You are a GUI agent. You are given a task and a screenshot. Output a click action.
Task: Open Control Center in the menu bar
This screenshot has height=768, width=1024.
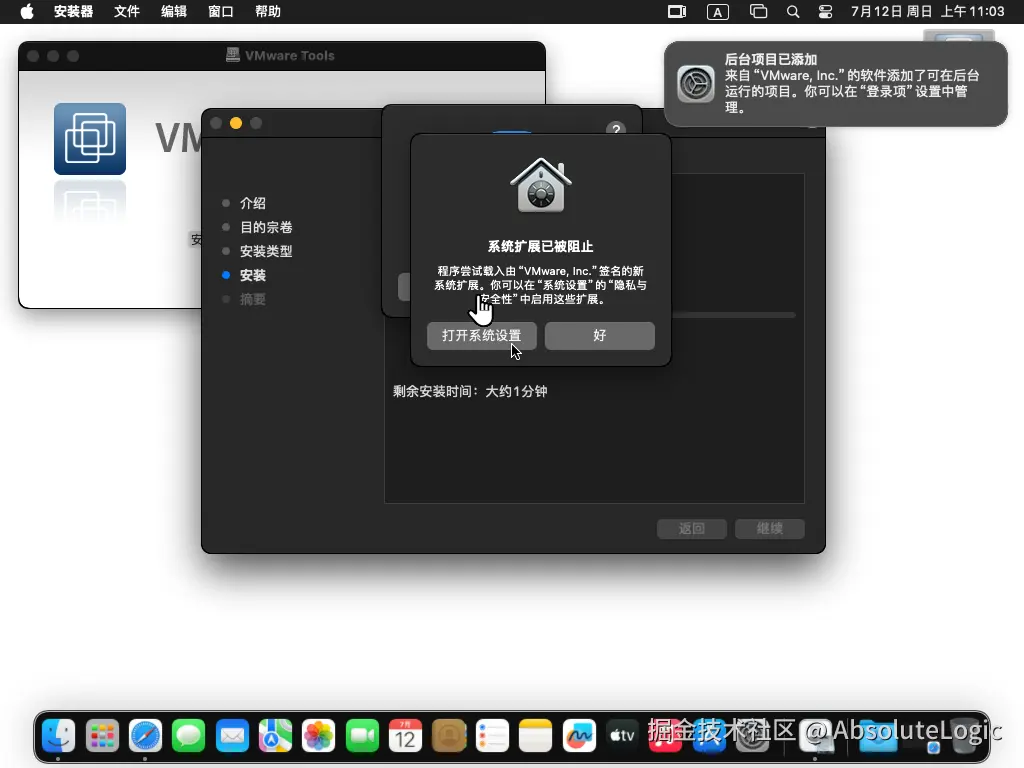tap(825, 12)
